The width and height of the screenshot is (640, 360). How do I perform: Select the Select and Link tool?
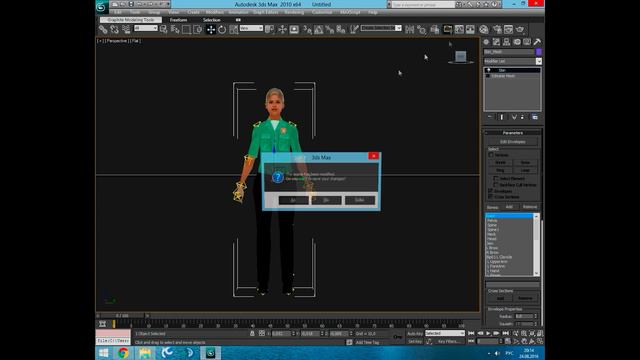pyautogui.click(x=103, y=29)
